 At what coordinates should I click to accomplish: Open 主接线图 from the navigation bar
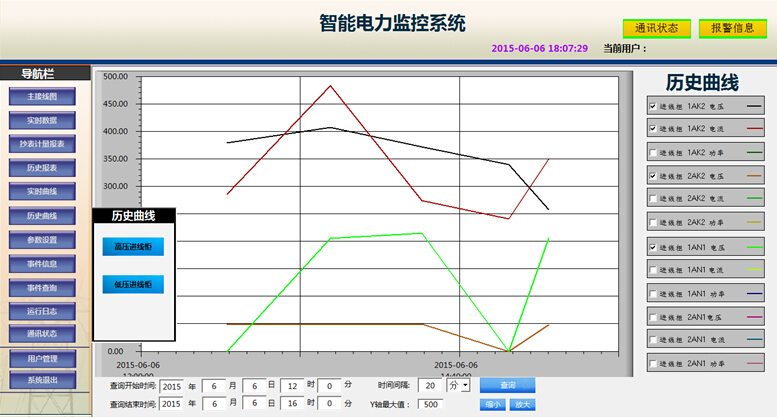[x=43, y=97]
